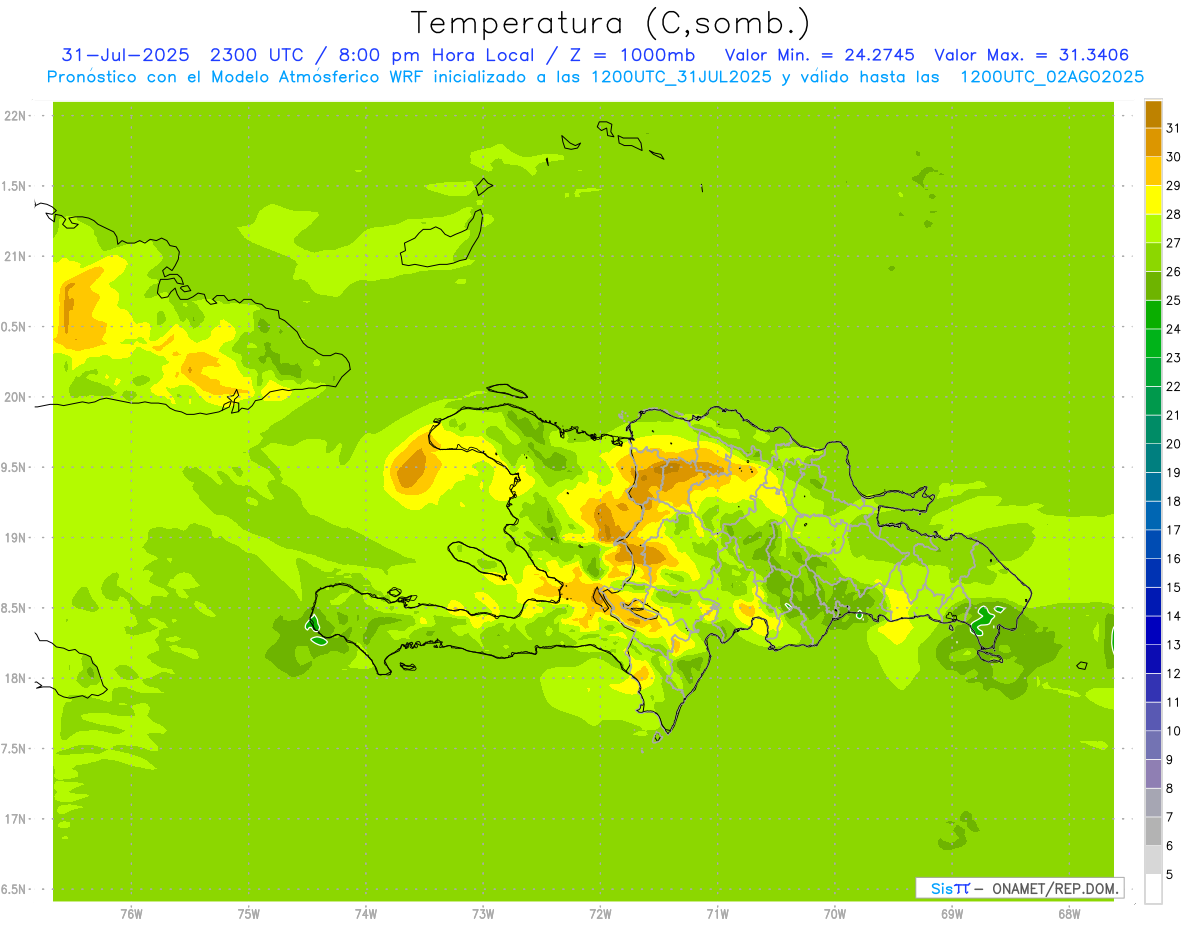Pick the yellow colorbar segment between 28 and 29

click(1153, 200)
